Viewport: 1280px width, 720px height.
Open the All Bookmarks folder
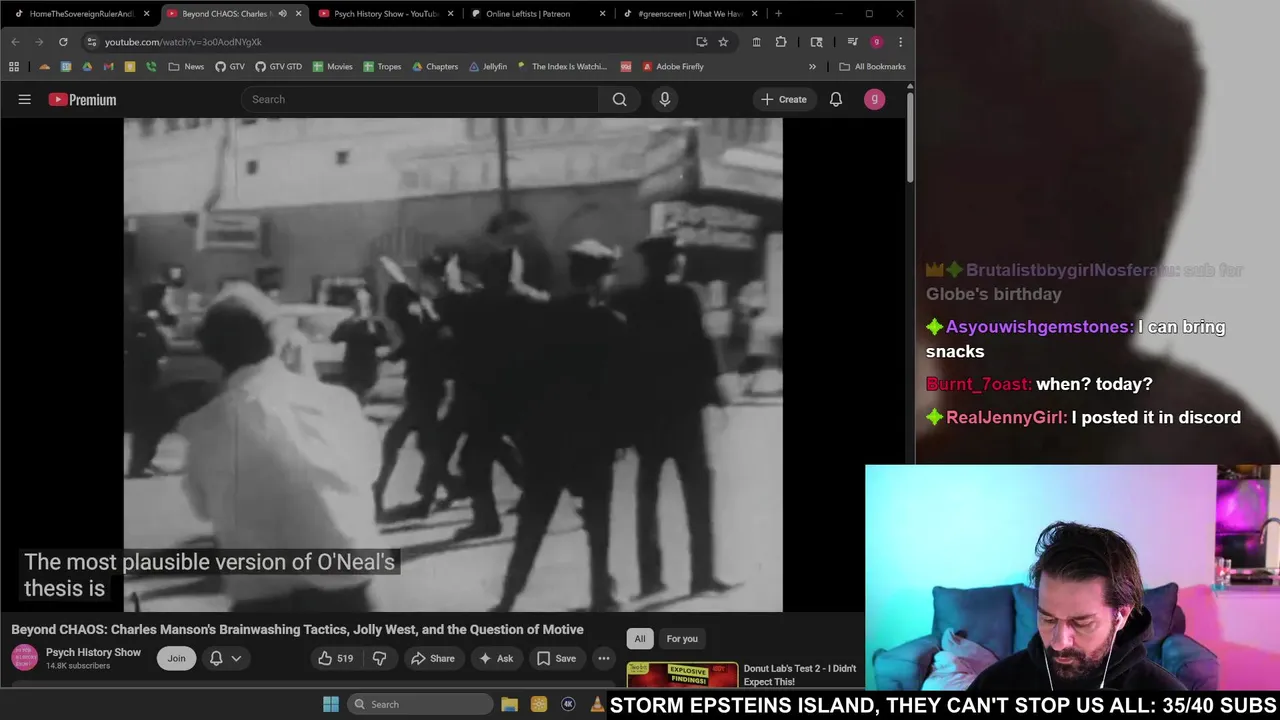point(872,67)
